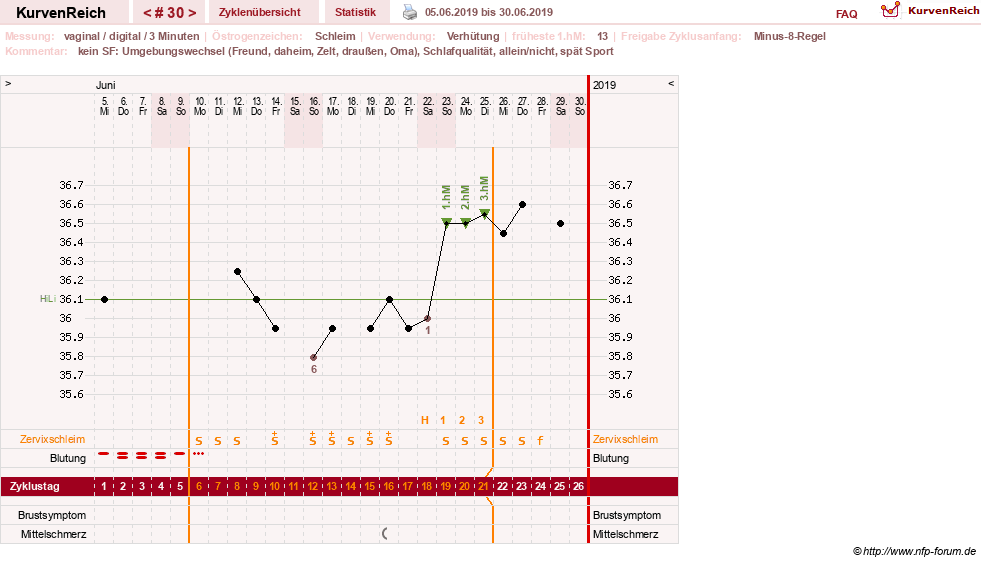The width and height of the screenshot is (981, 563).
Task: Click the 36.6 temperature point on June 27
Action: 522,205
